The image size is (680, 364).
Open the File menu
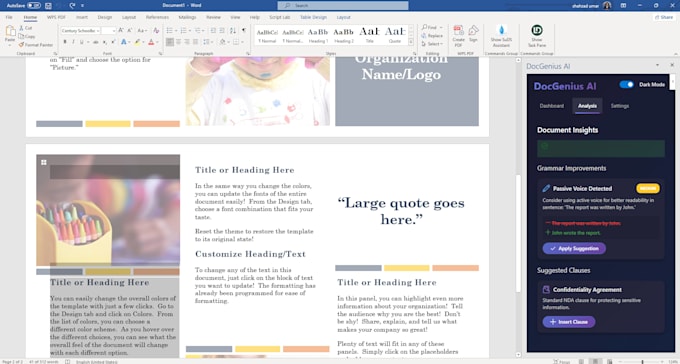click(x=9, y=17)
